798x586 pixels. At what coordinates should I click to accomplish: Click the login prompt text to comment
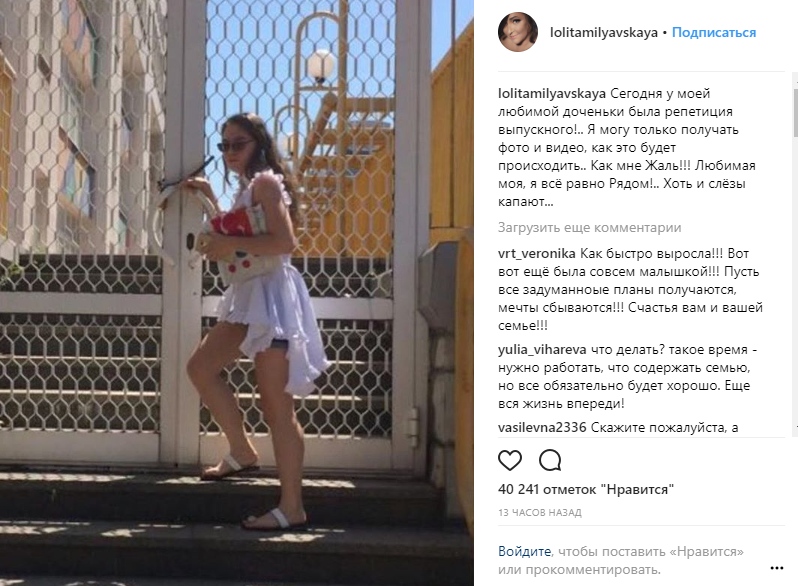point(621,560)
